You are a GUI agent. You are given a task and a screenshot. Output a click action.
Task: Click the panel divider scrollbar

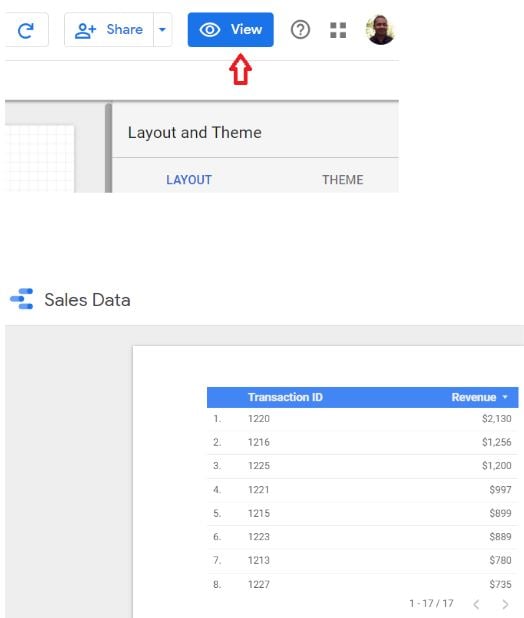coord(108,148)
